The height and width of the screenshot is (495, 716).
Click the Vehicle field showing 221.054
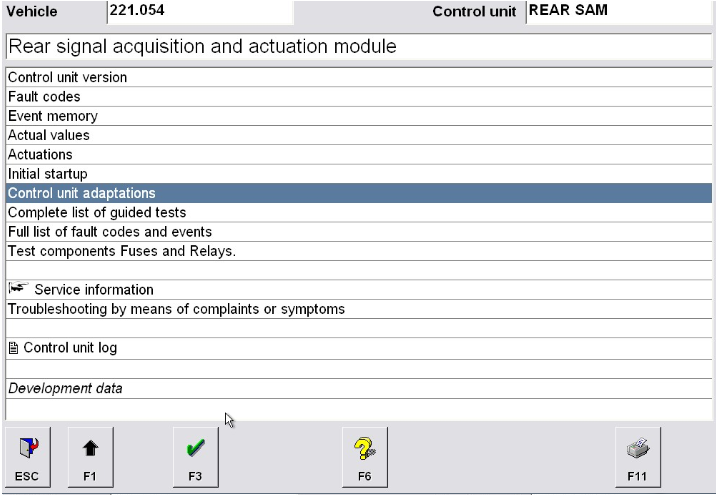(199, 12)
